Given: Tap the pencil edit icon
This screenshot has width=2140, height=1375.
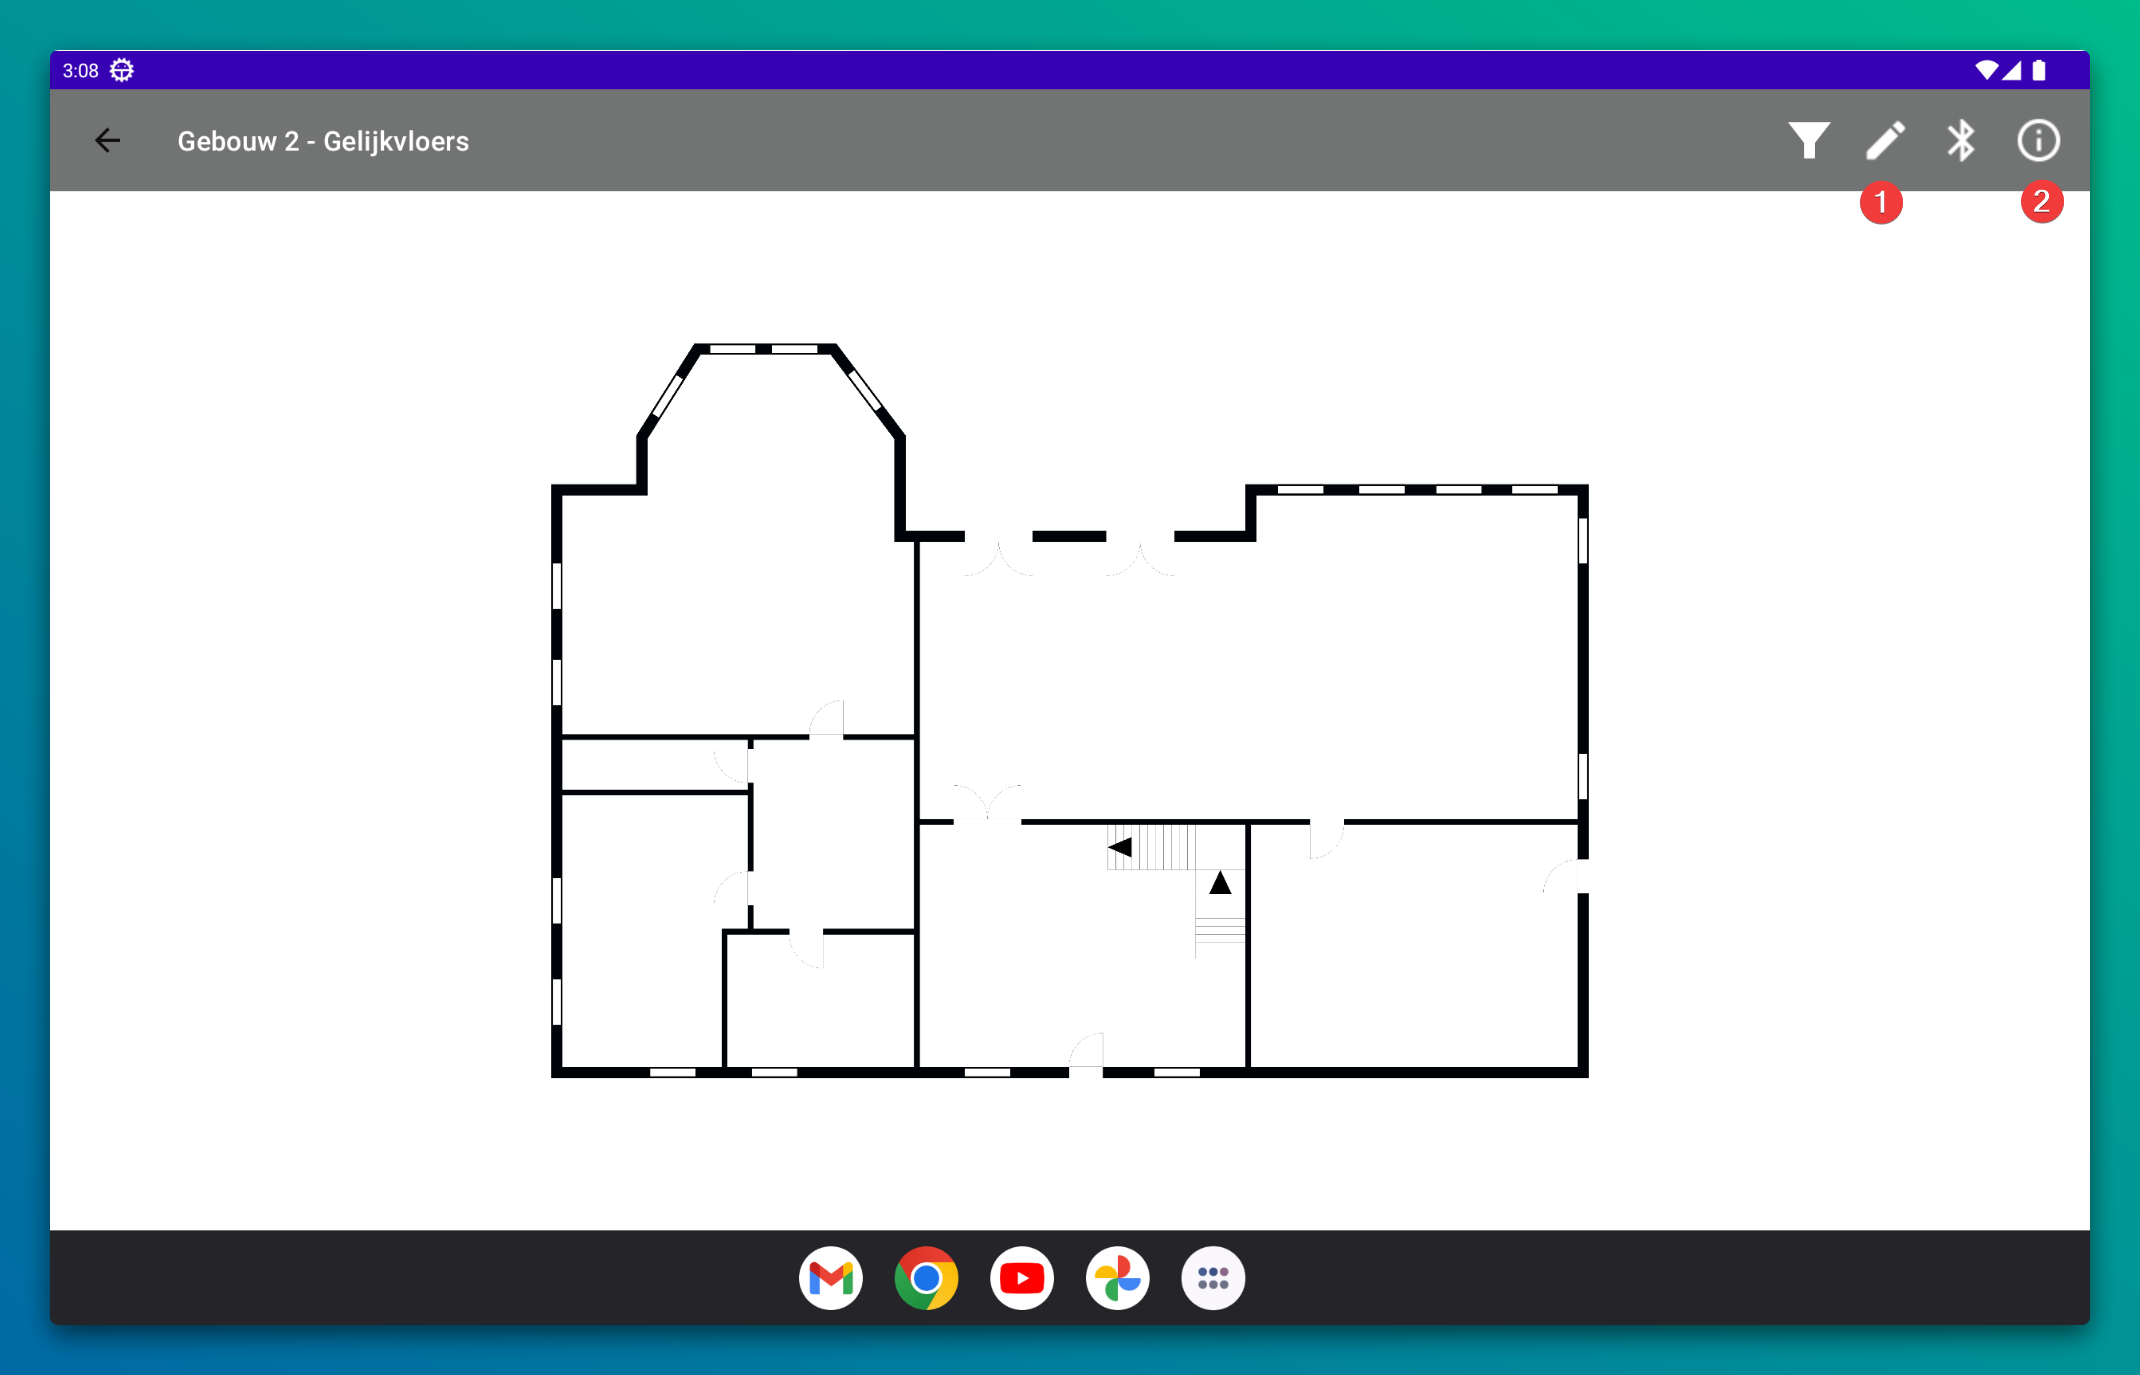Looking at the screenshot, I should (x=1884, y=141).
